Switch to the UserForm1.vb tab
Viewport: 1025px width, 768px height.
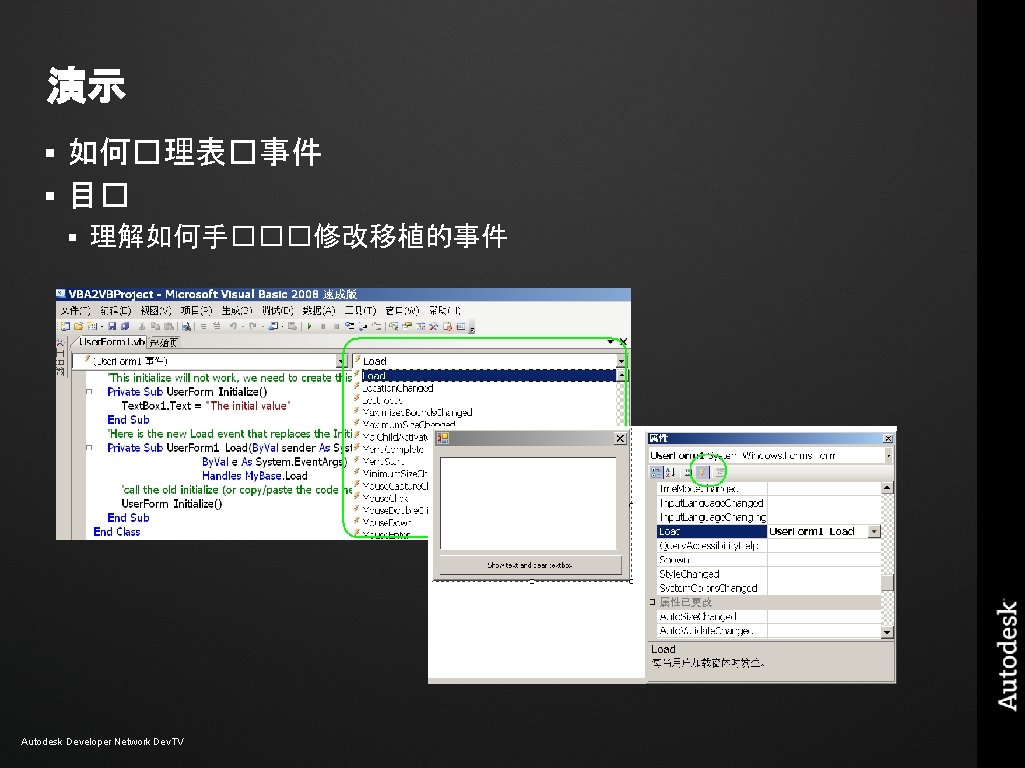pyautogui.click(x=111, y=342)
